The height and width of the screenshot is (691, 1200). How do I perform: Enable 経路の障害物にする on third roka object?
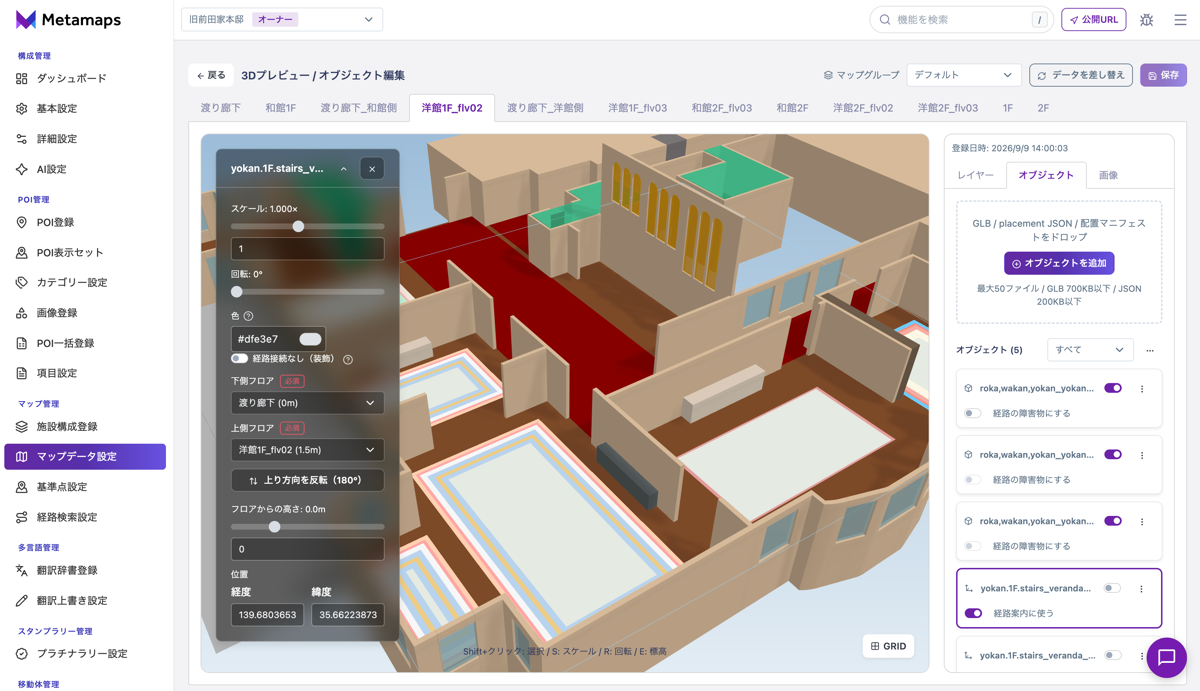(972, 546)
